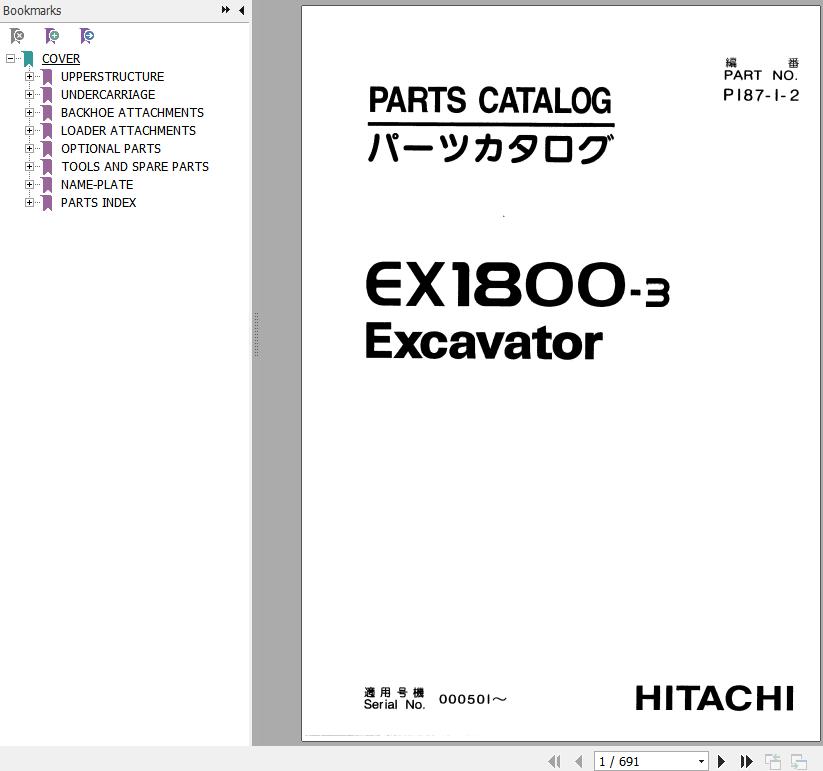Jump to LOADER ATTACHMENTS bookmark
The image size is (823, 771).
pyautogui.click(x=128, y=131)
